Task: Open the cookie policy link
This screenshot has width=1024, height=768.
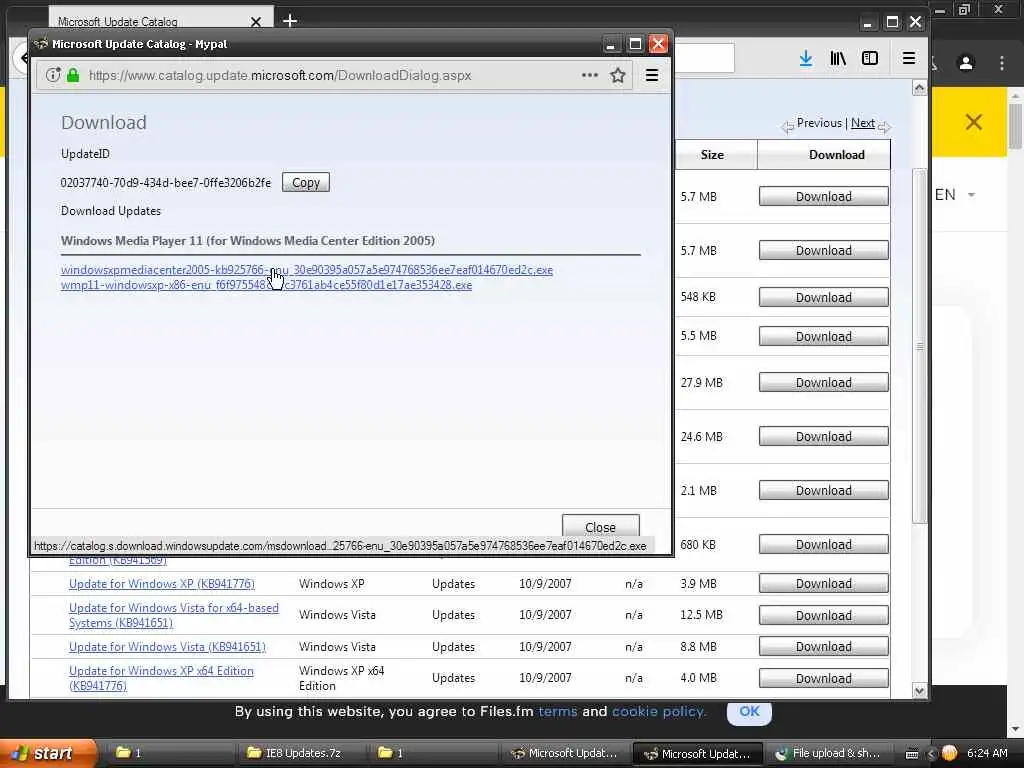Action: pyautogui.click(x=658, y=711)
